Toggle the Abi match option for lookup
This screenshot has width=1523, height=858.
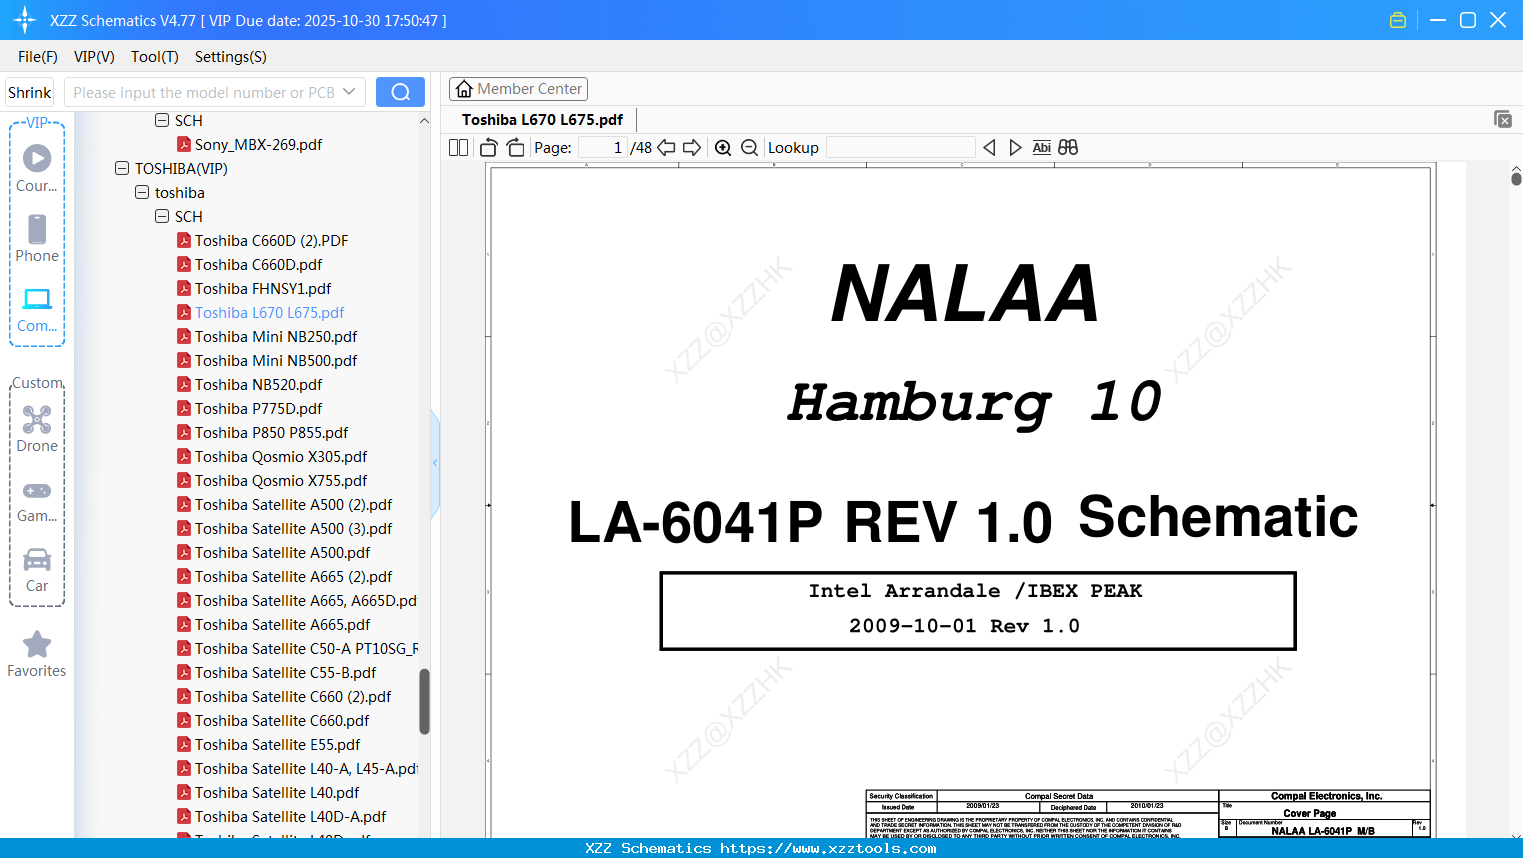(1042, 148)
